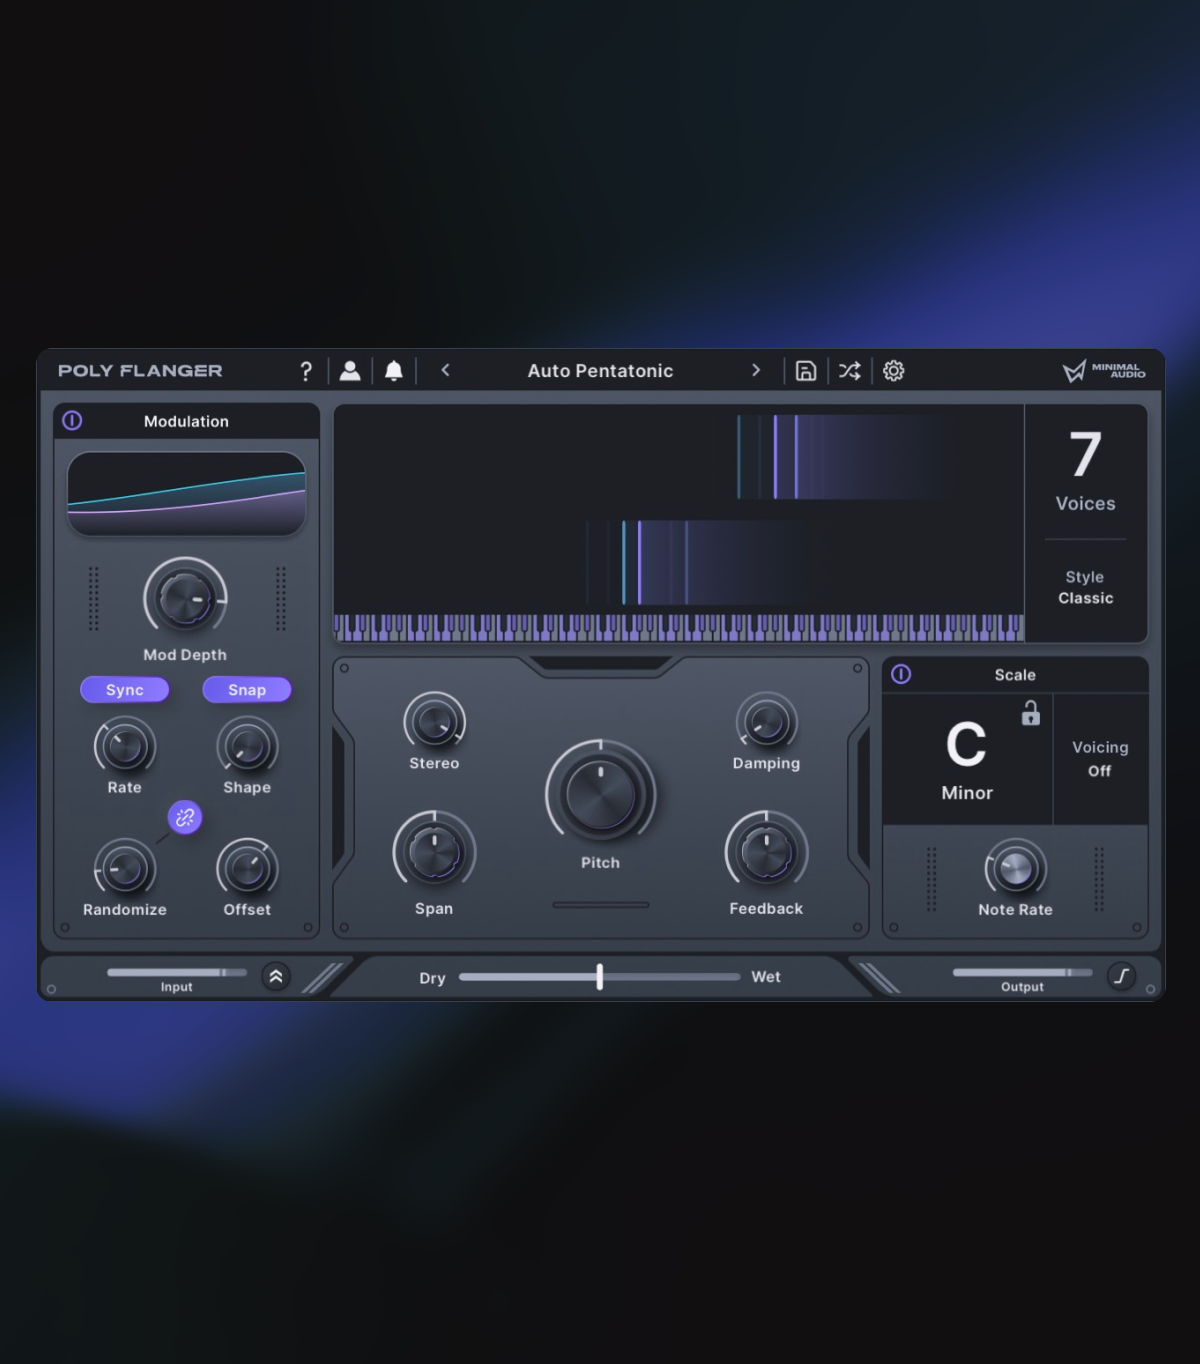
Task: Click the save preset icon
Action: [805, 371]
